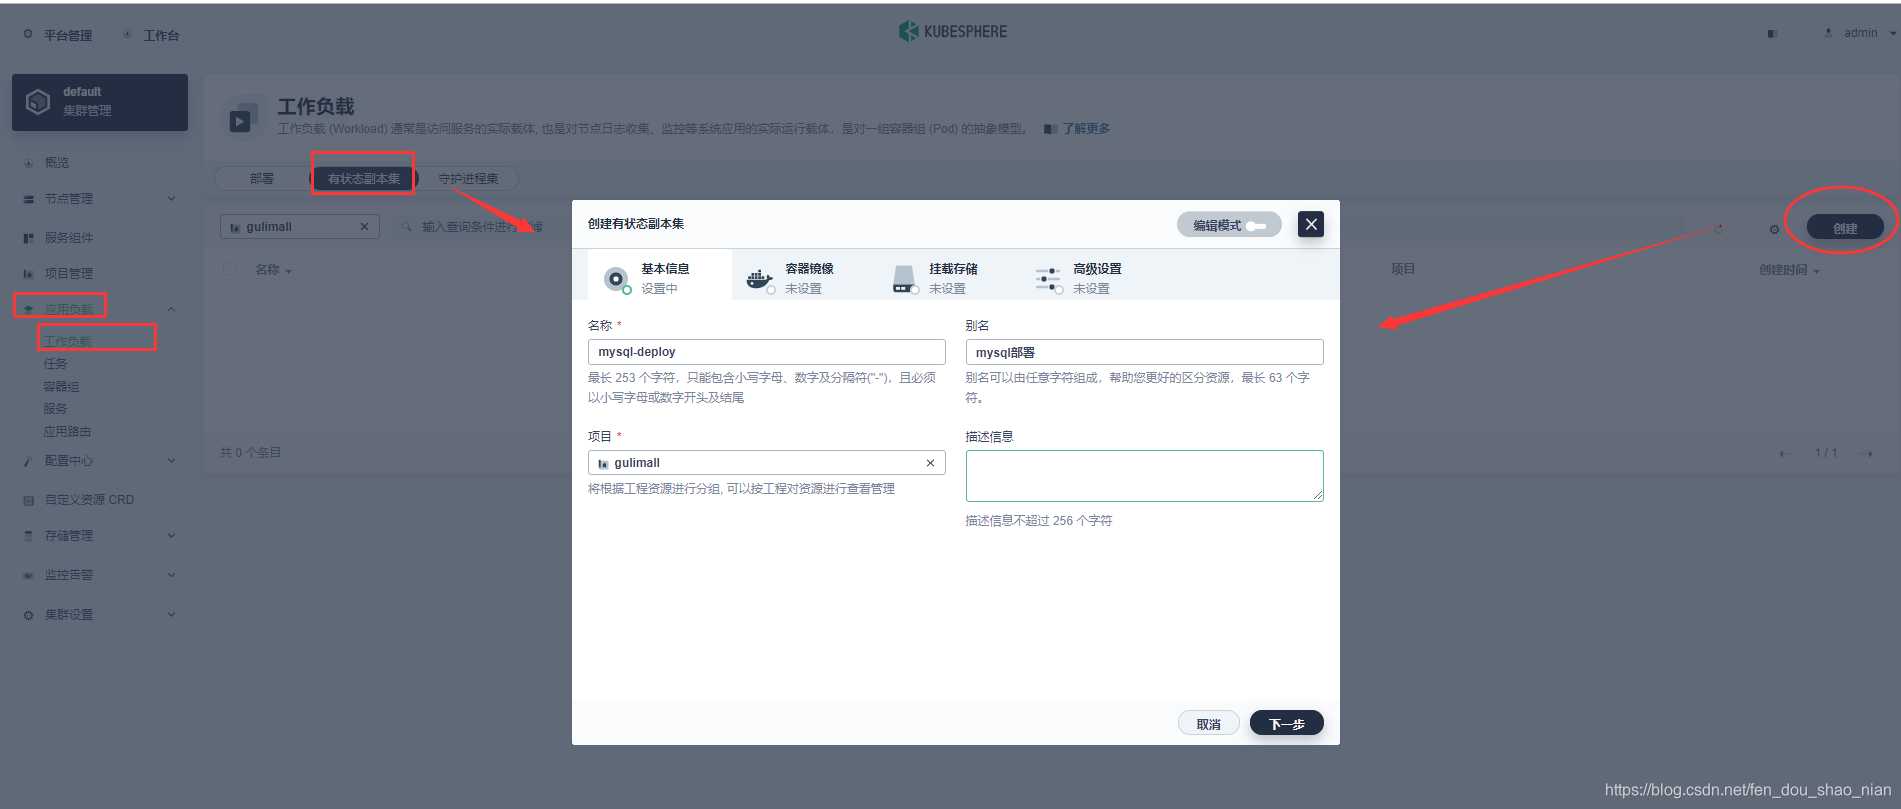Toggle the 编辑模式 switch in the dialog
The image size is (1901, 809).
1229,225
